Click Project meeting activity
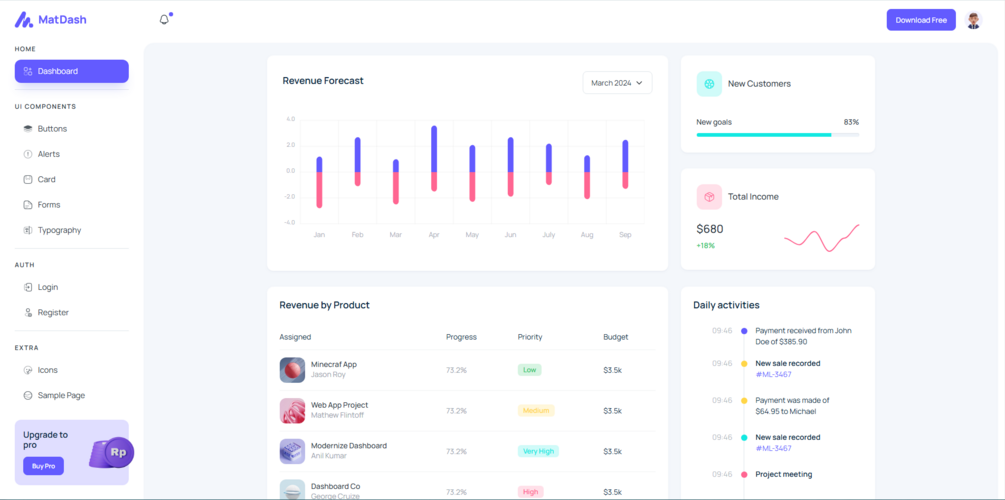The height and width of the screenshot is (500, 1005). tap(784, 474)
